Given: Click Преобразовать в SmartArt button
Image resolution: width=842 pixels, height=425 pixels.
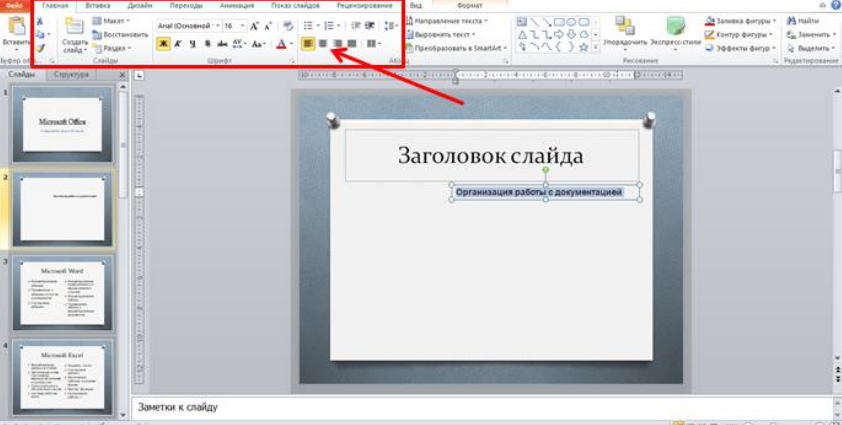Looking at the screenshot, I should click(458, 47).
